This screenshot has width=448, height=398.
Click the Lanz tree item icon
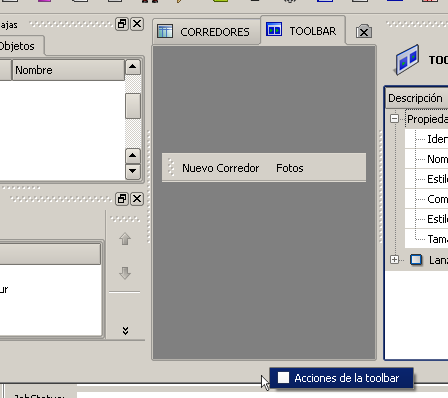point(416,260)
